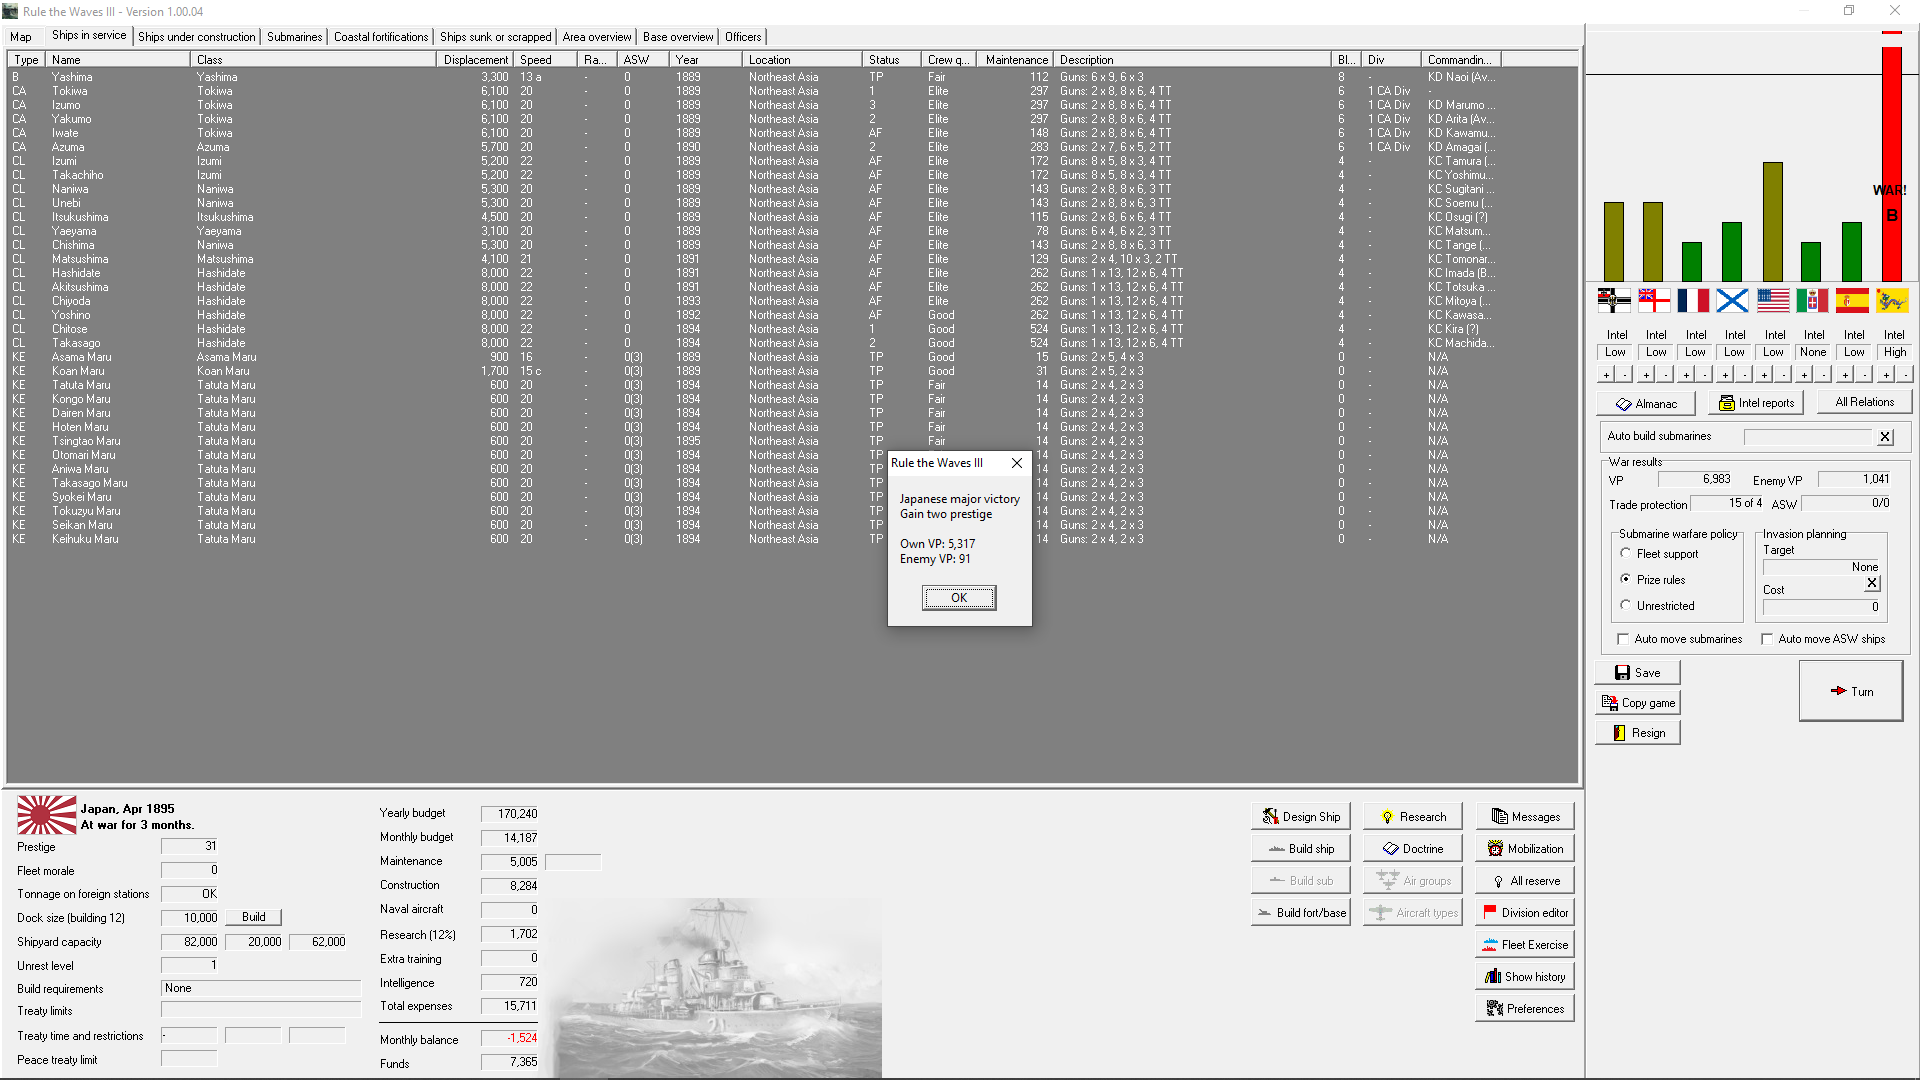Open the Design Ship tool
The image size is (1920, 1080).
(x=1300, y=817)
